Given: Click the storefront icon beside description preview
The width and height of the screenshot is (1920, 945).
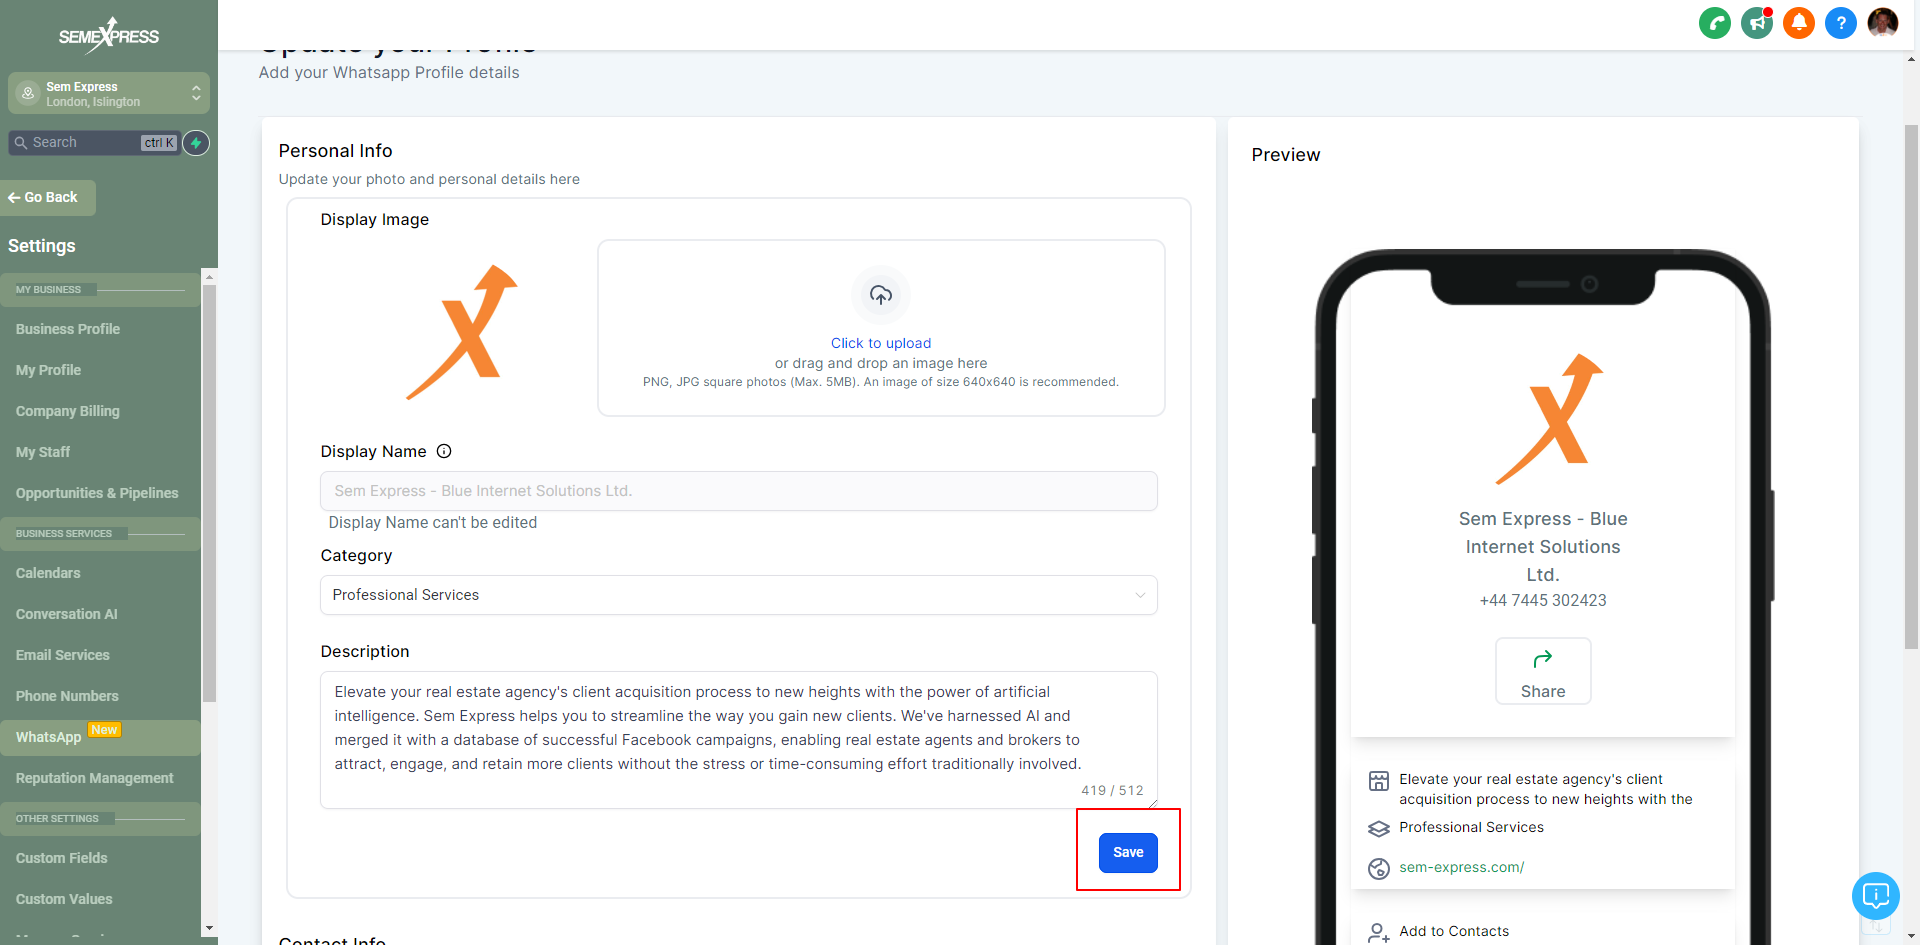Looking at the screenshot, I should click(x=1379, y=781).
